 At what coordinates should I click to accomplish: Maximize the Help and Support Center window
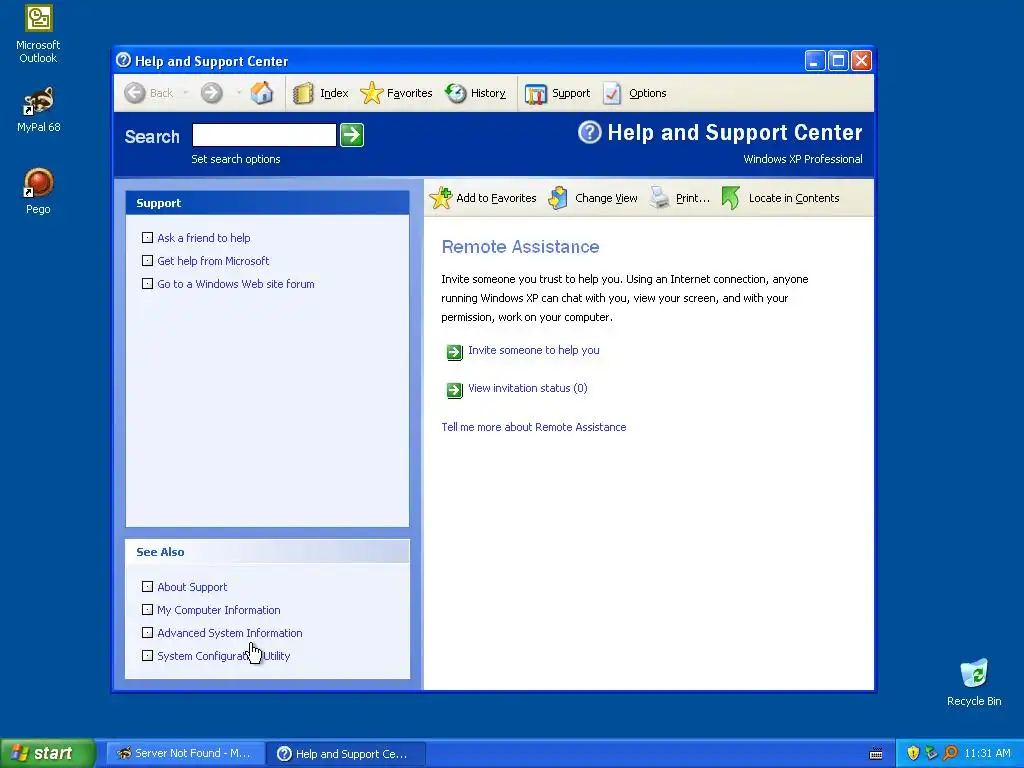pos(838,61)
